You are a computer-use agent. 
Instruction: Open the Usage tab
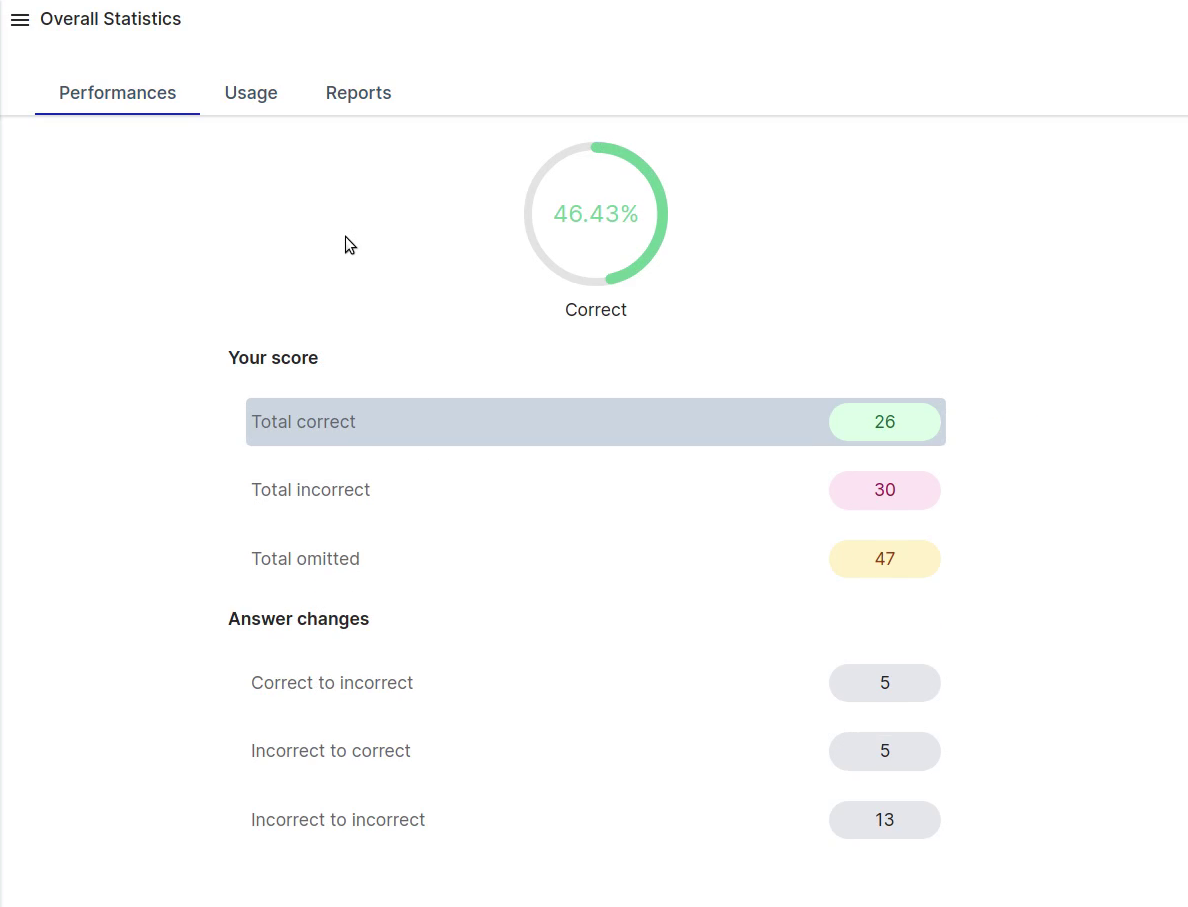click(251, 93)
